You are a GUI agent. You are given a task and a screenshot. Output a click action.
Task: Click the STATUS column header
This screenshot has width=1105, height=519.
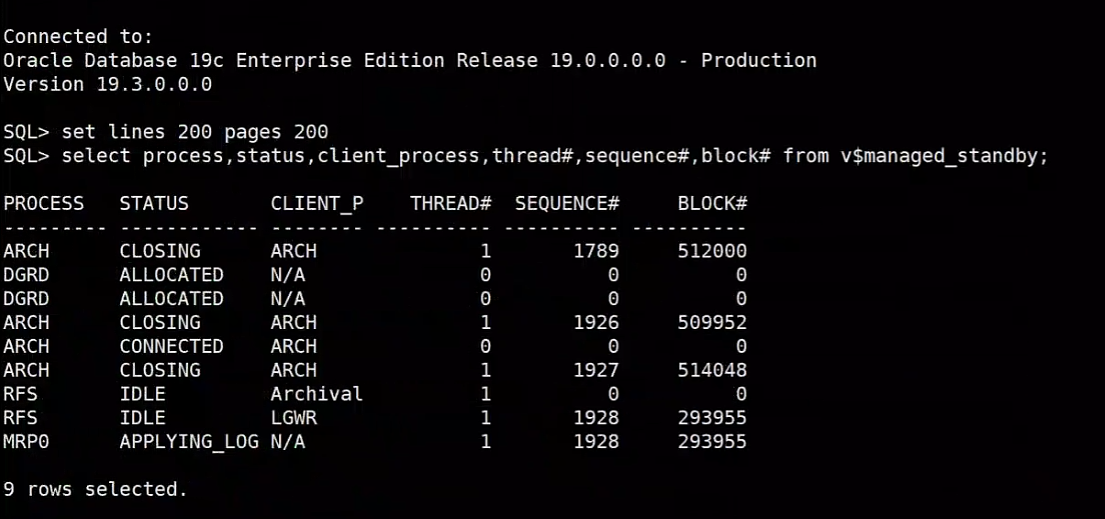click(x=154, y=204)
